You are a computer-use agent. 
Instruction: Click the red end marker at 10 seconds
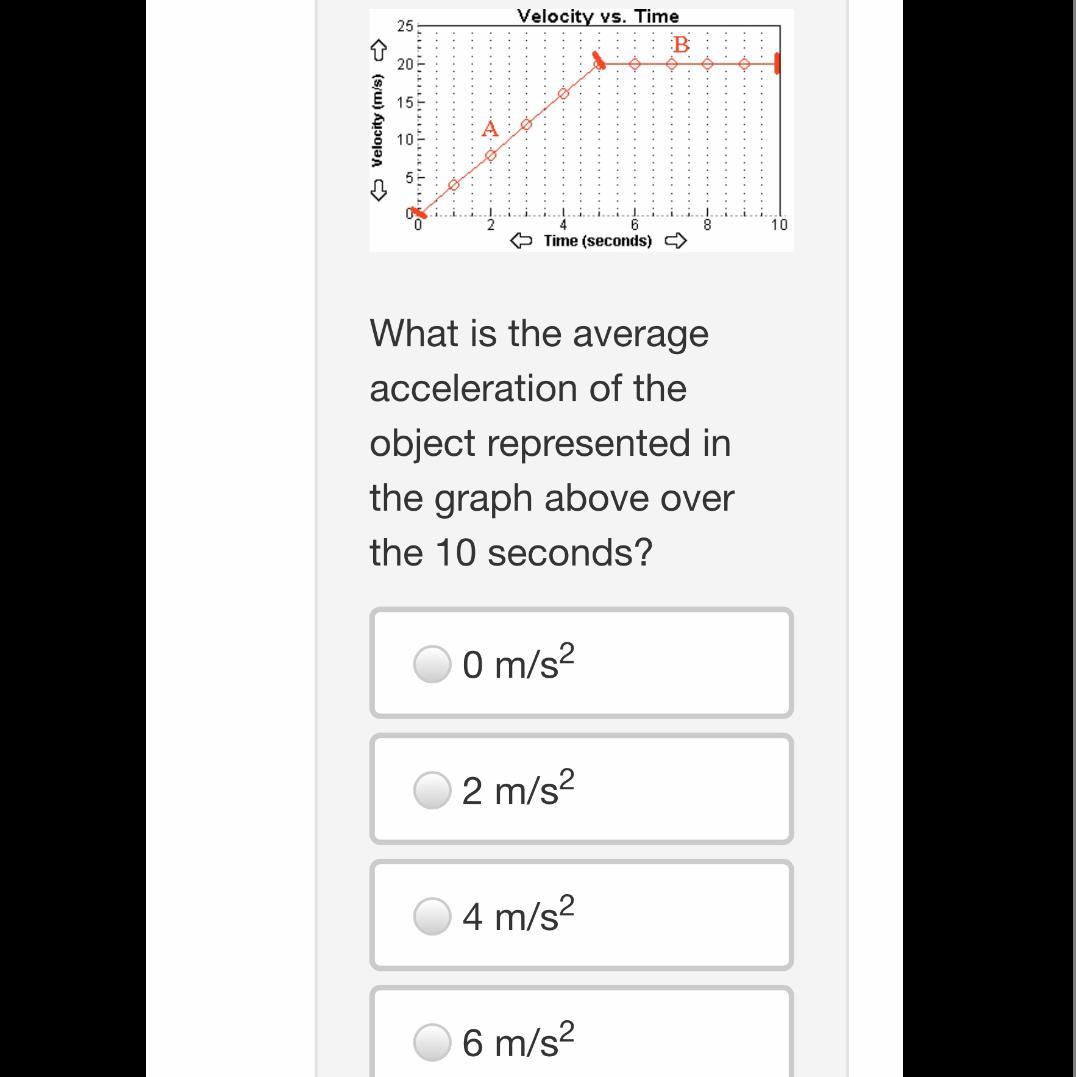[x=777, y=65]
